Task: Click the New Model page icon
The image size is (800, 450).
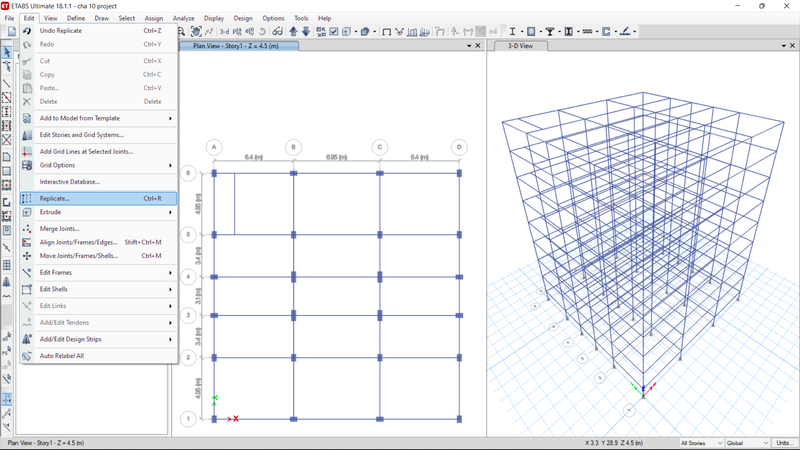Action: [12, 32]
